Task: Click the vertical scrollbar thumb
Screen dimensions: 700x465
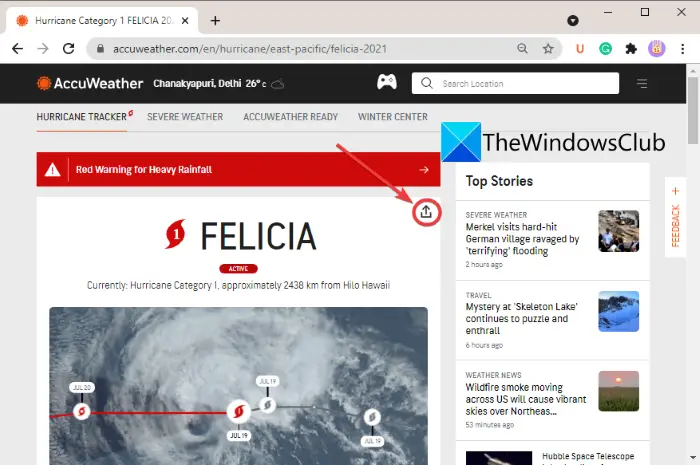Action: click(x=693, y=110)
